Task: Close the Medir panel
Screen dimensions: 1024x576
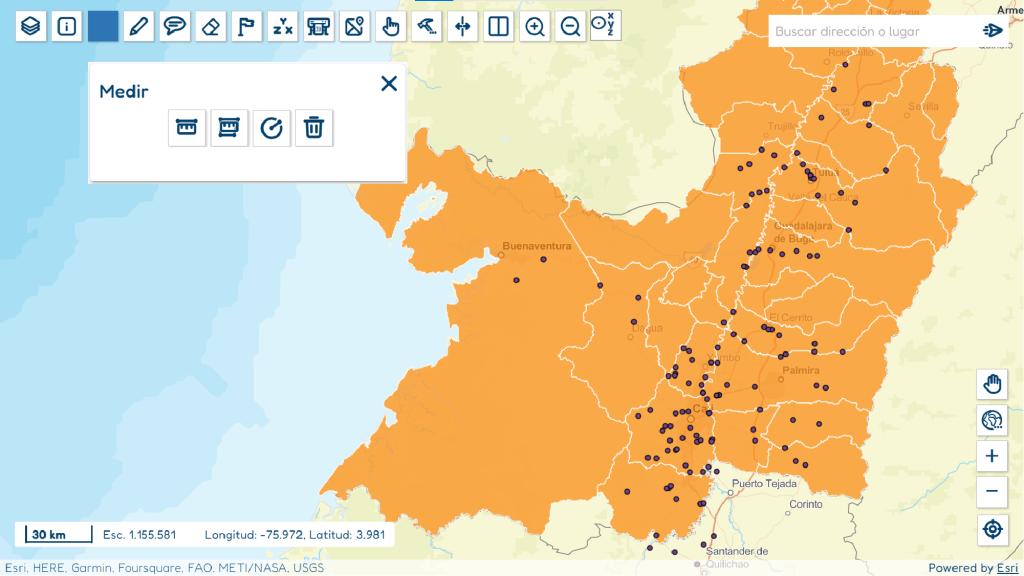Action: [x=389, y=84]
